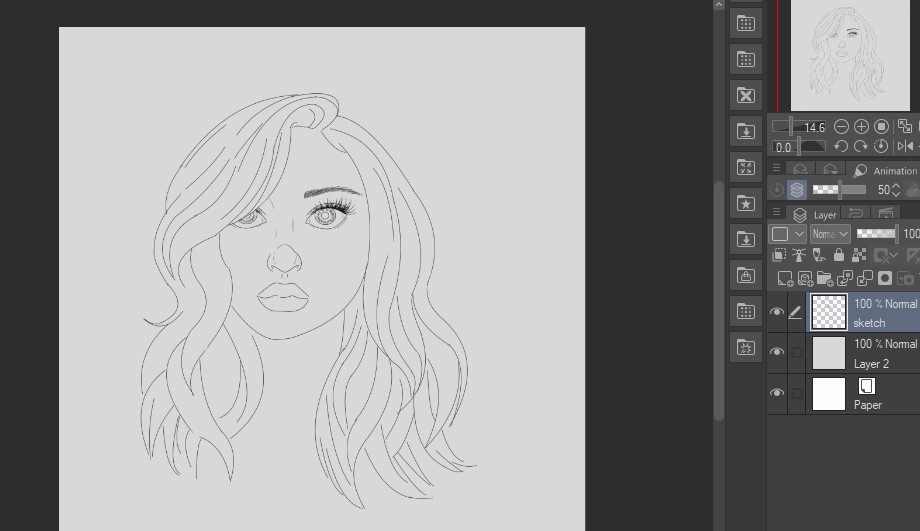Viewport: 920px width, 531px height.
Task: Set as reference layer with lighthouse icon
Action: click(799, 255)
